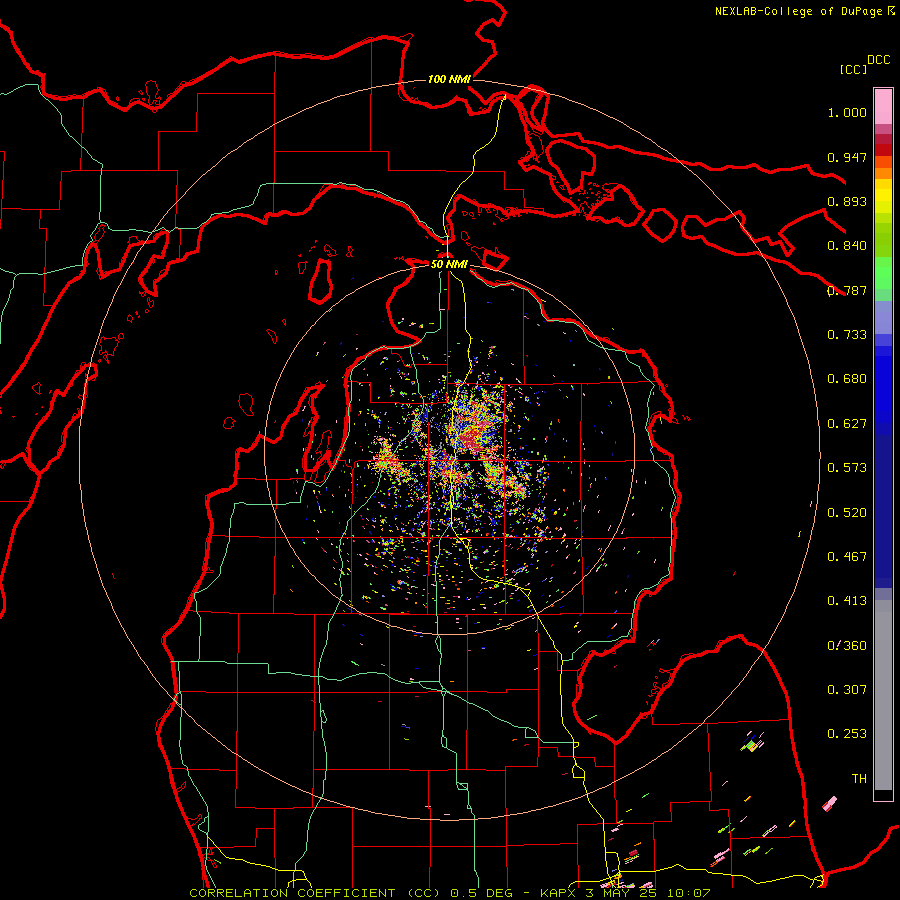Image resolution: width=900 pixels, height=900 pixels.
Task: Select the 0.253 legend value
Action: point(847,734)
